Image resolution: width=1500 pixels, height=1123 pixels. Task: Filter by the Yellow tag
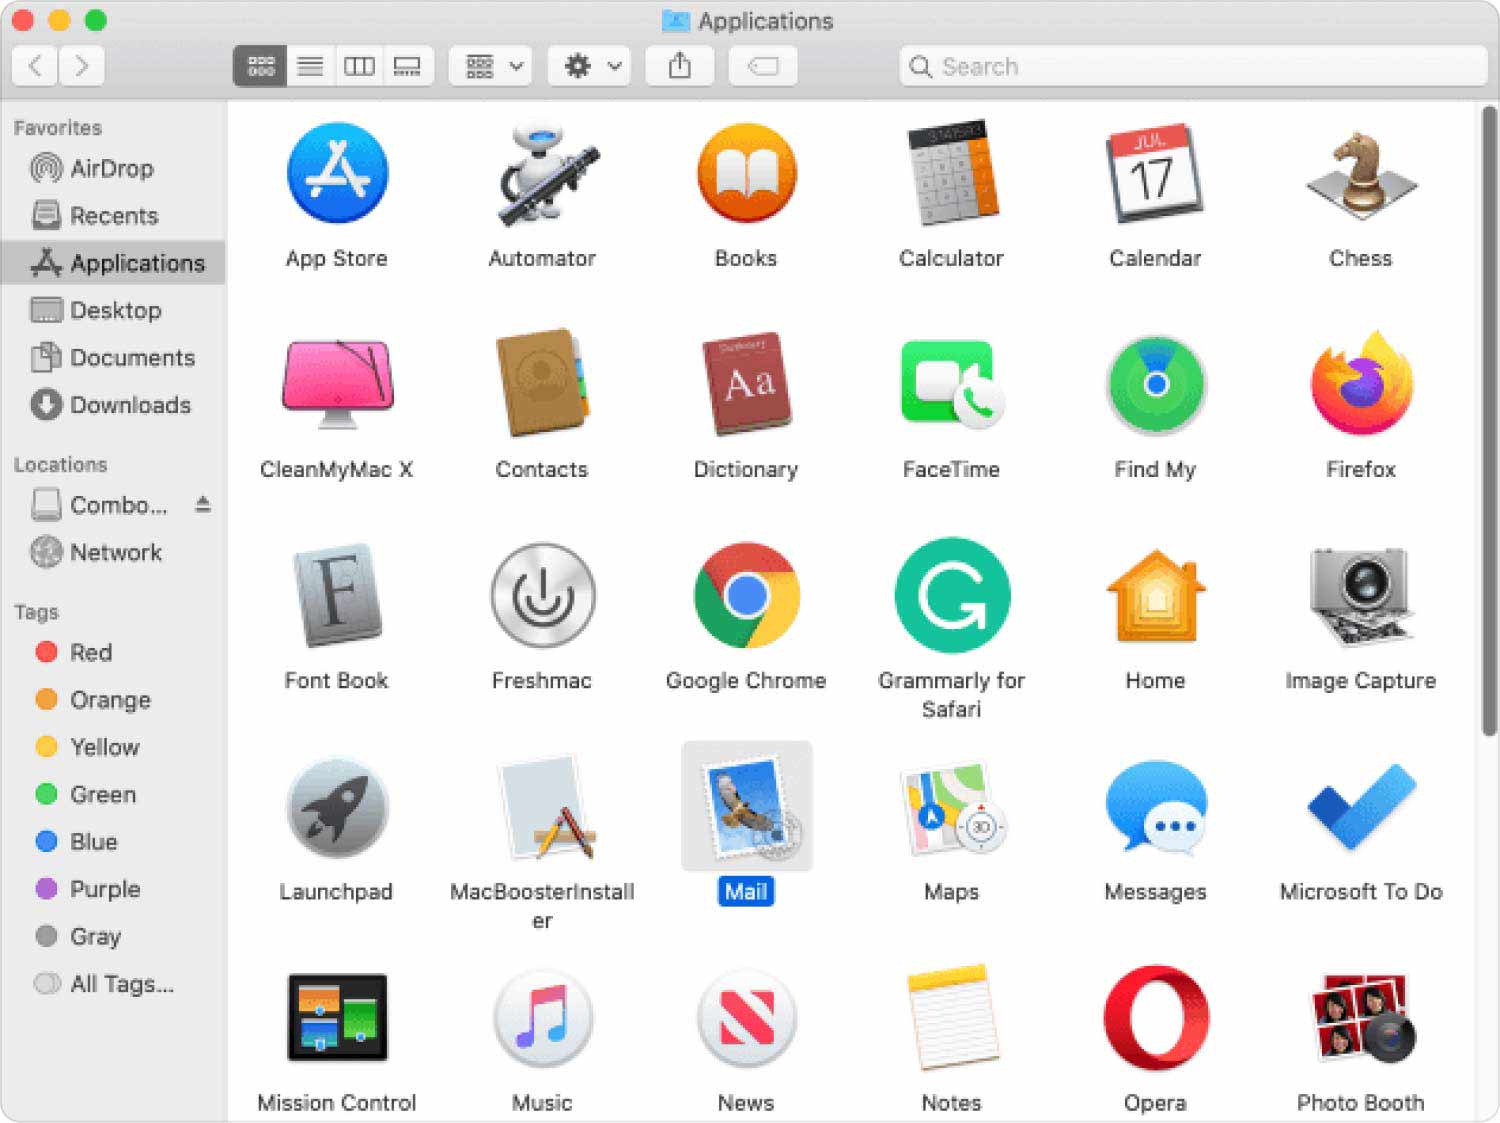pos(113,747)
